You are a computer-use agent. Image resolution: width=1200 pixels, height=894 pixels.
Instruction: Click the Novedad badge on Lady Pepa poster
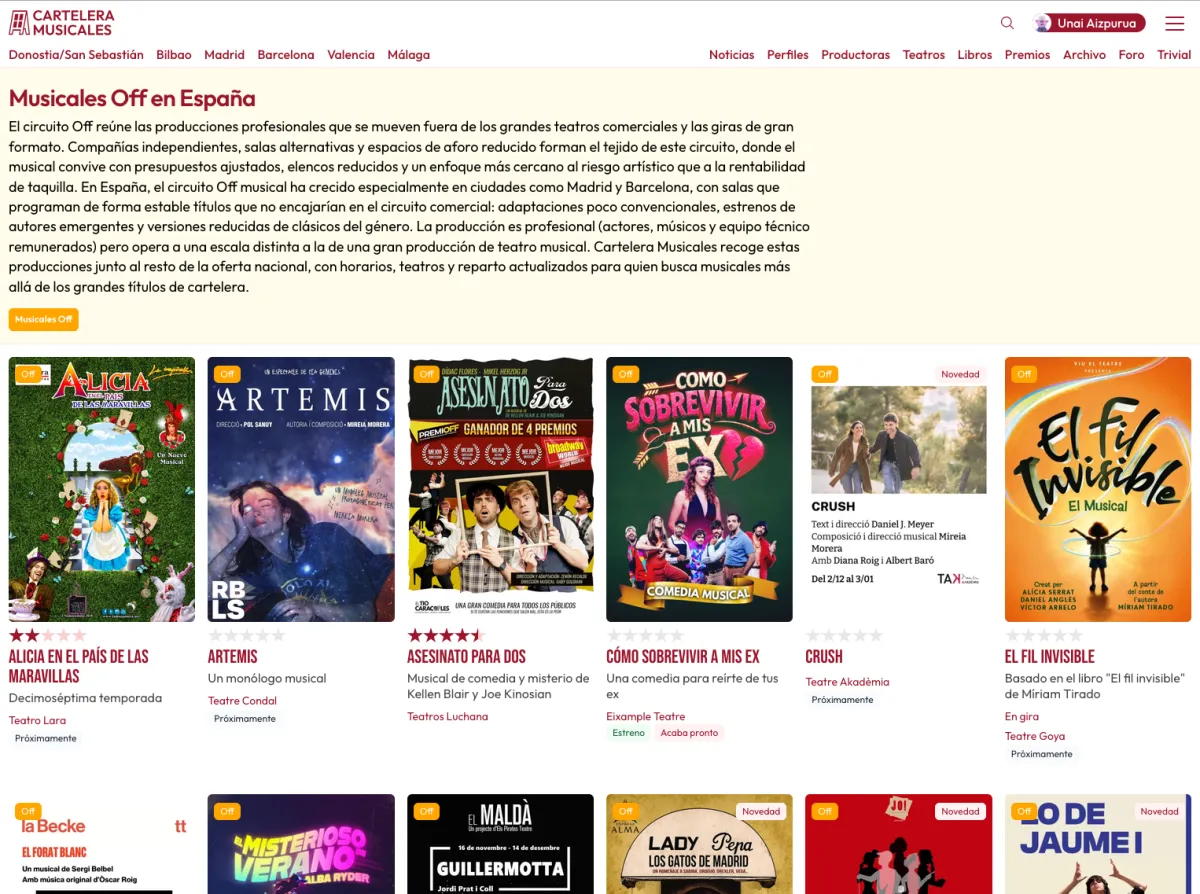point(761,811)
